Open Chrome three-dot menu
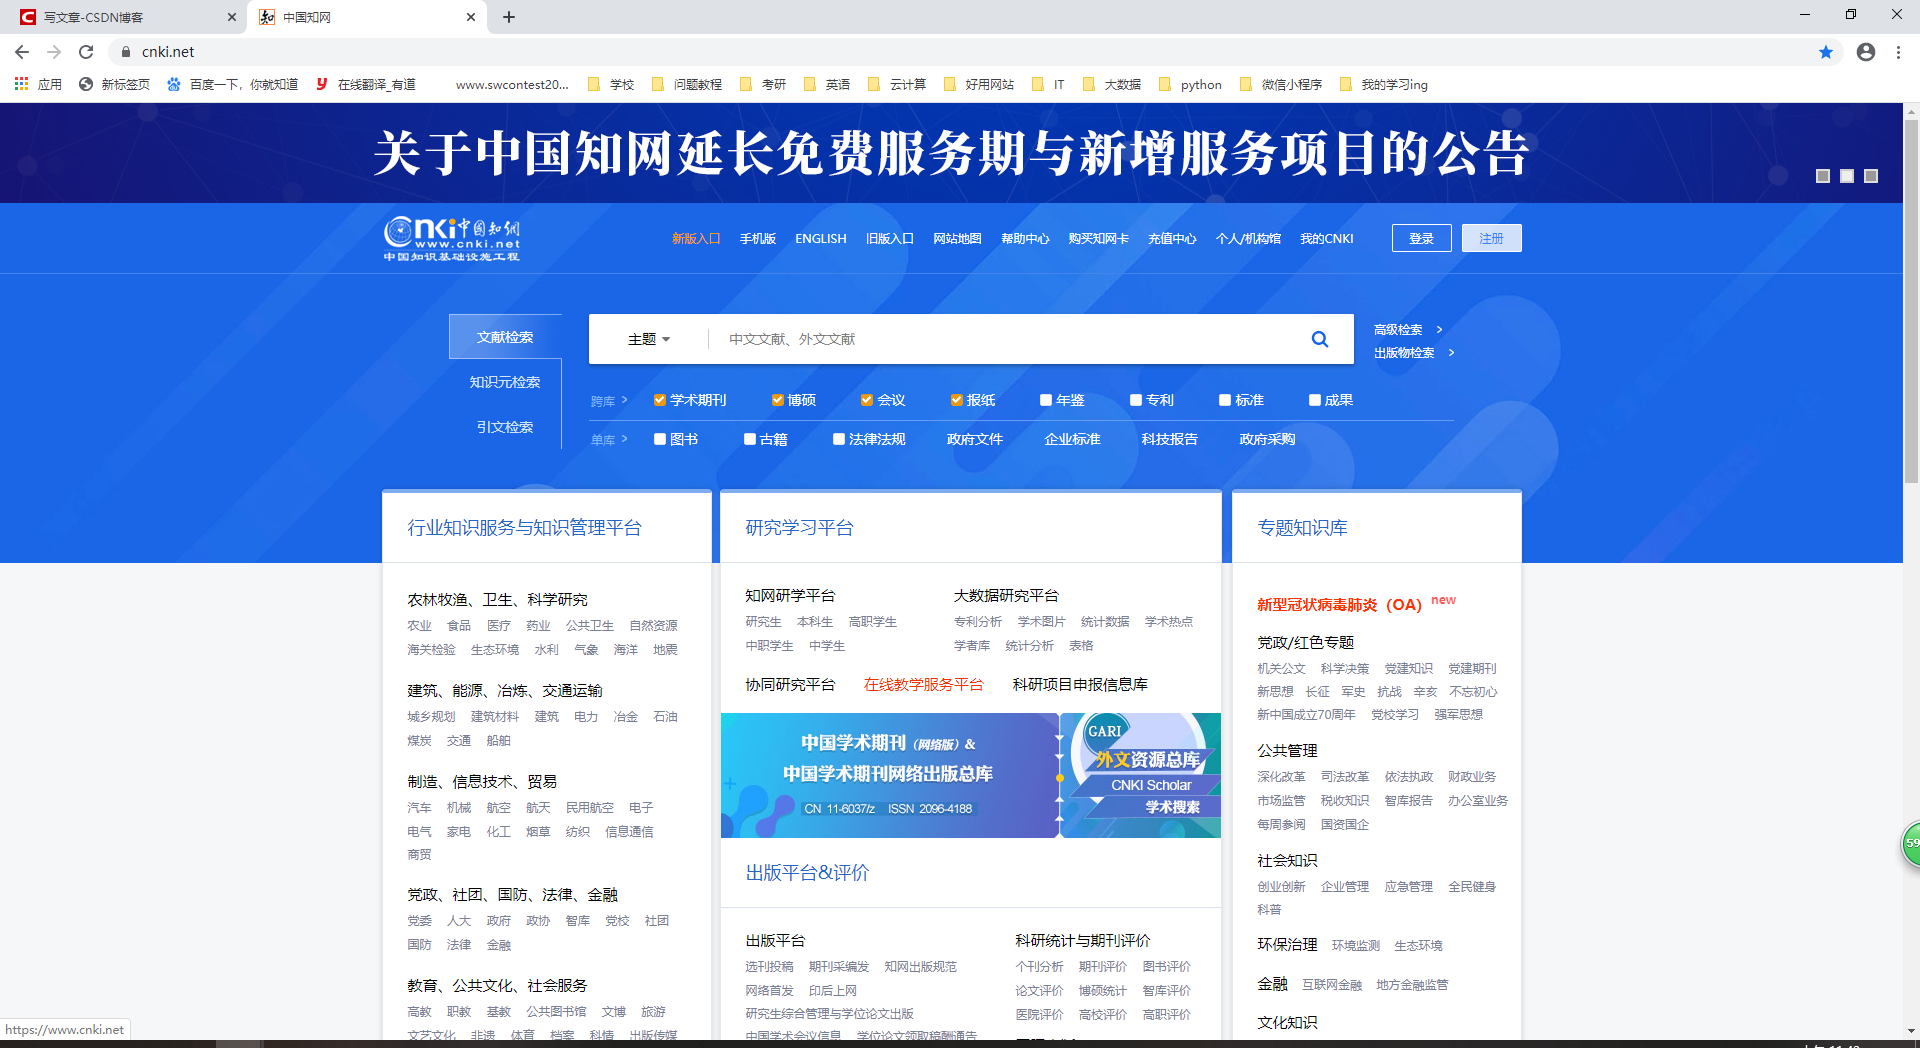This screenshot has height=1048, width=1920. 1898,52
